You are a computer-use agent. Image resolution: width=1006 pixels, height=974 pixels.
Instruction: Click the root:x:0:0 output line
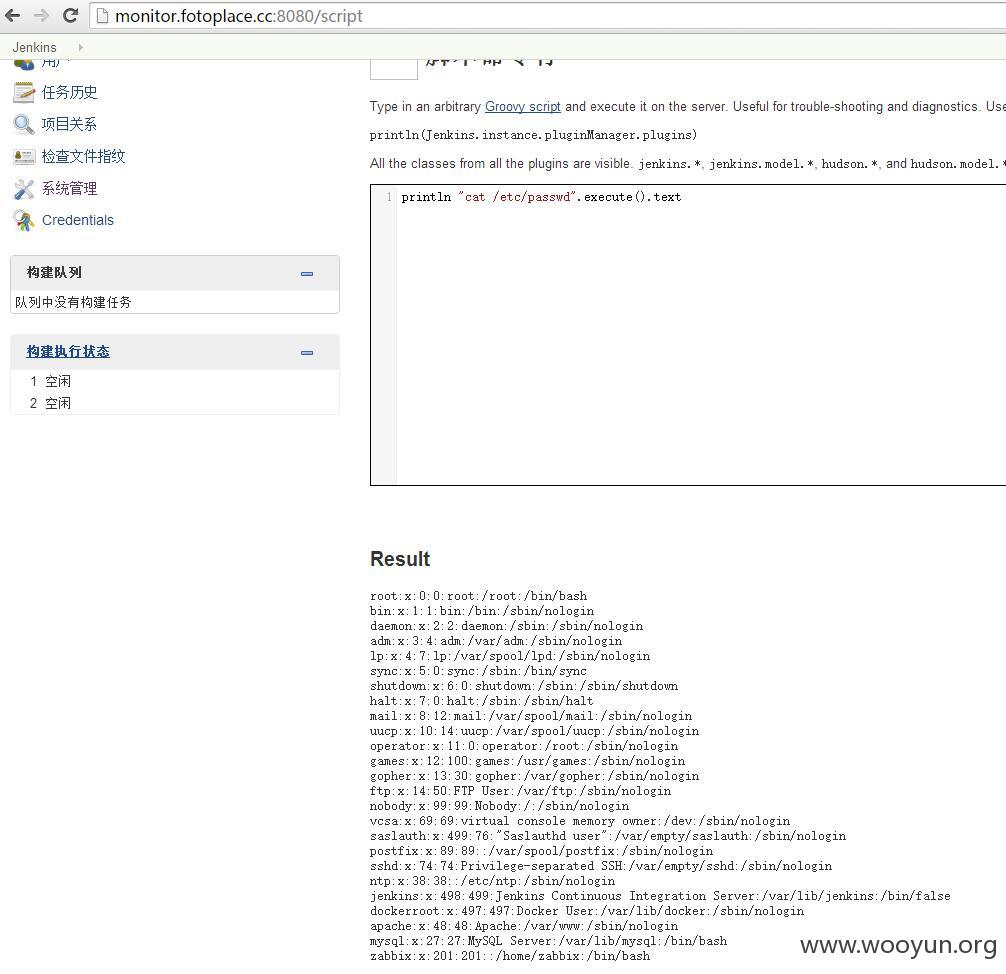(x=479, y=596)
